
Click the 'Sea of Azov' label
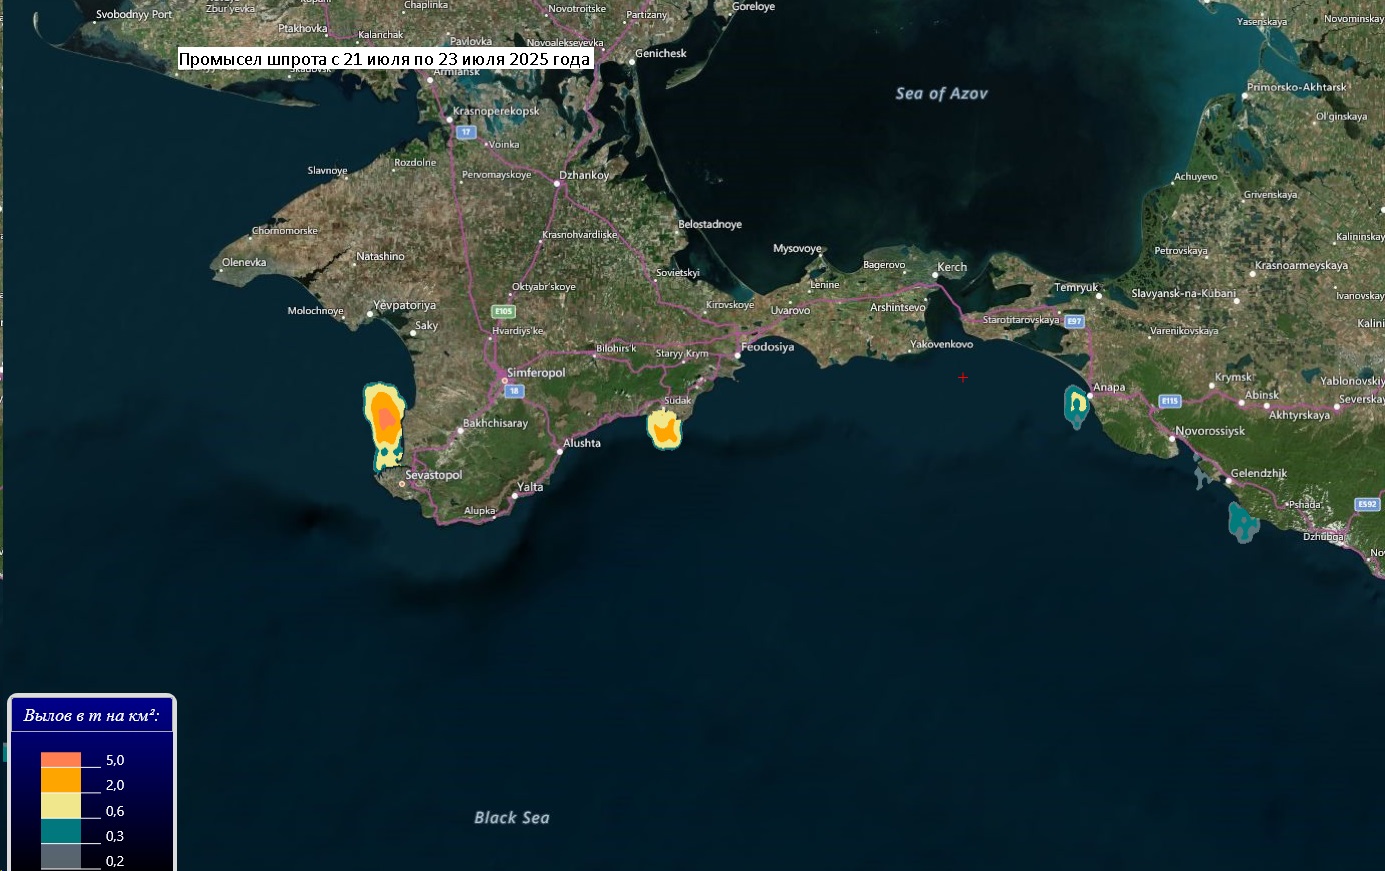tap(941, 93)
